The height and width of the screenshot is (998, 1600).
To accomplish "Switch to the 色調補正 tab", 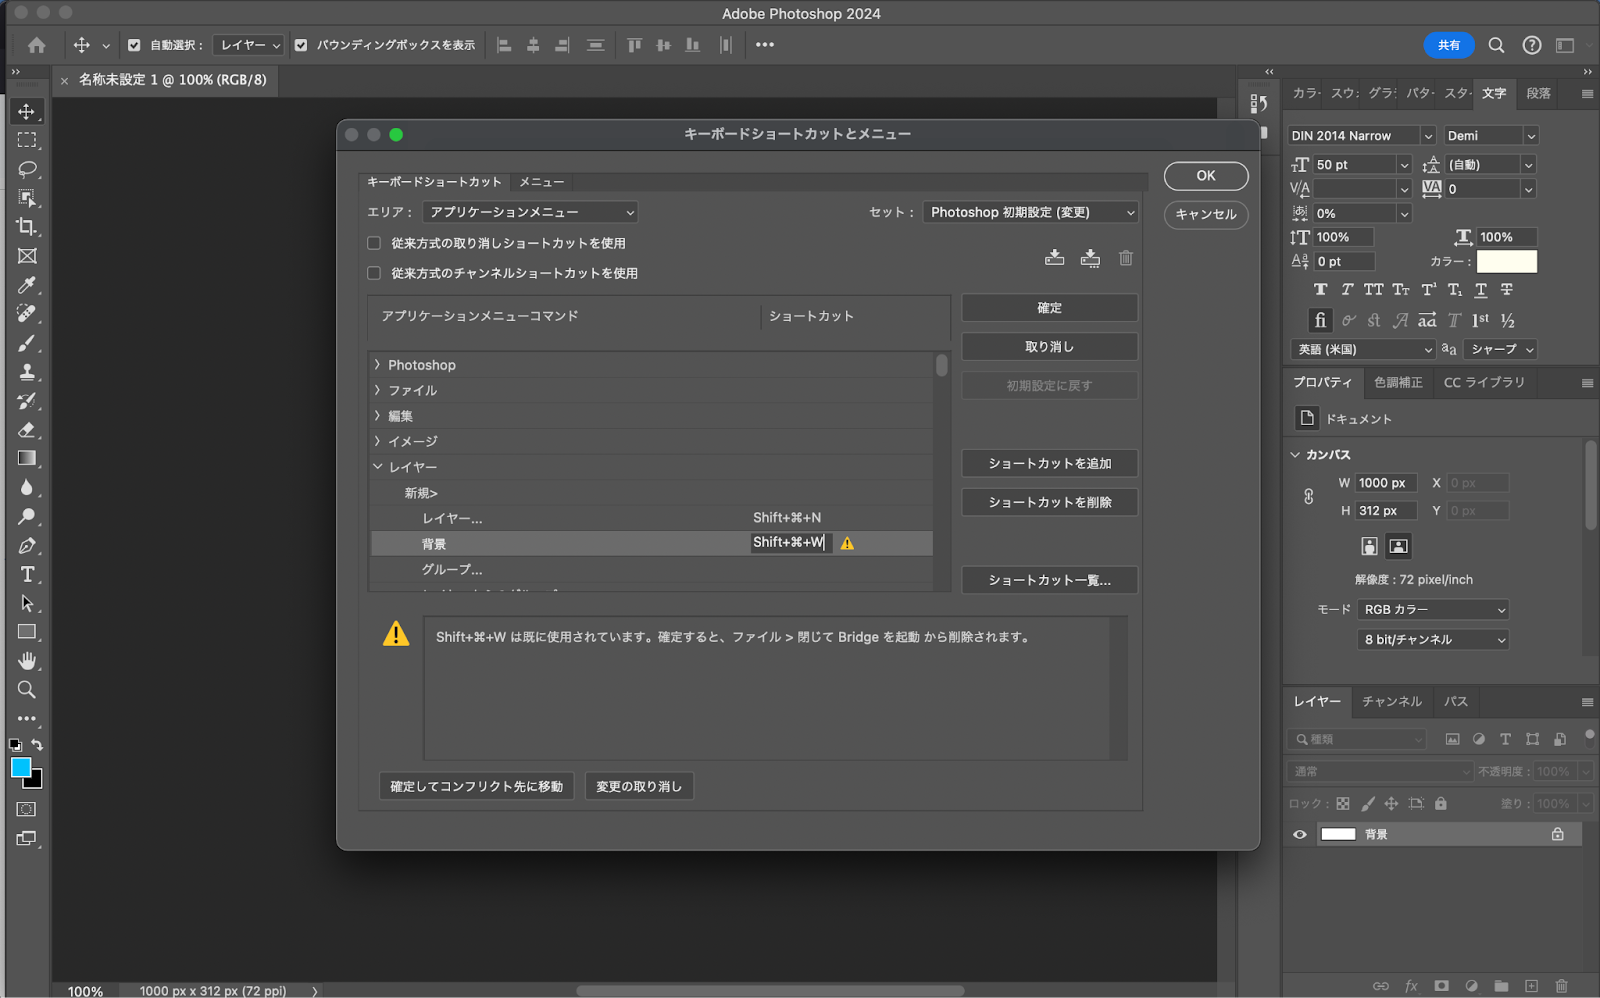I will [1398, 382].
